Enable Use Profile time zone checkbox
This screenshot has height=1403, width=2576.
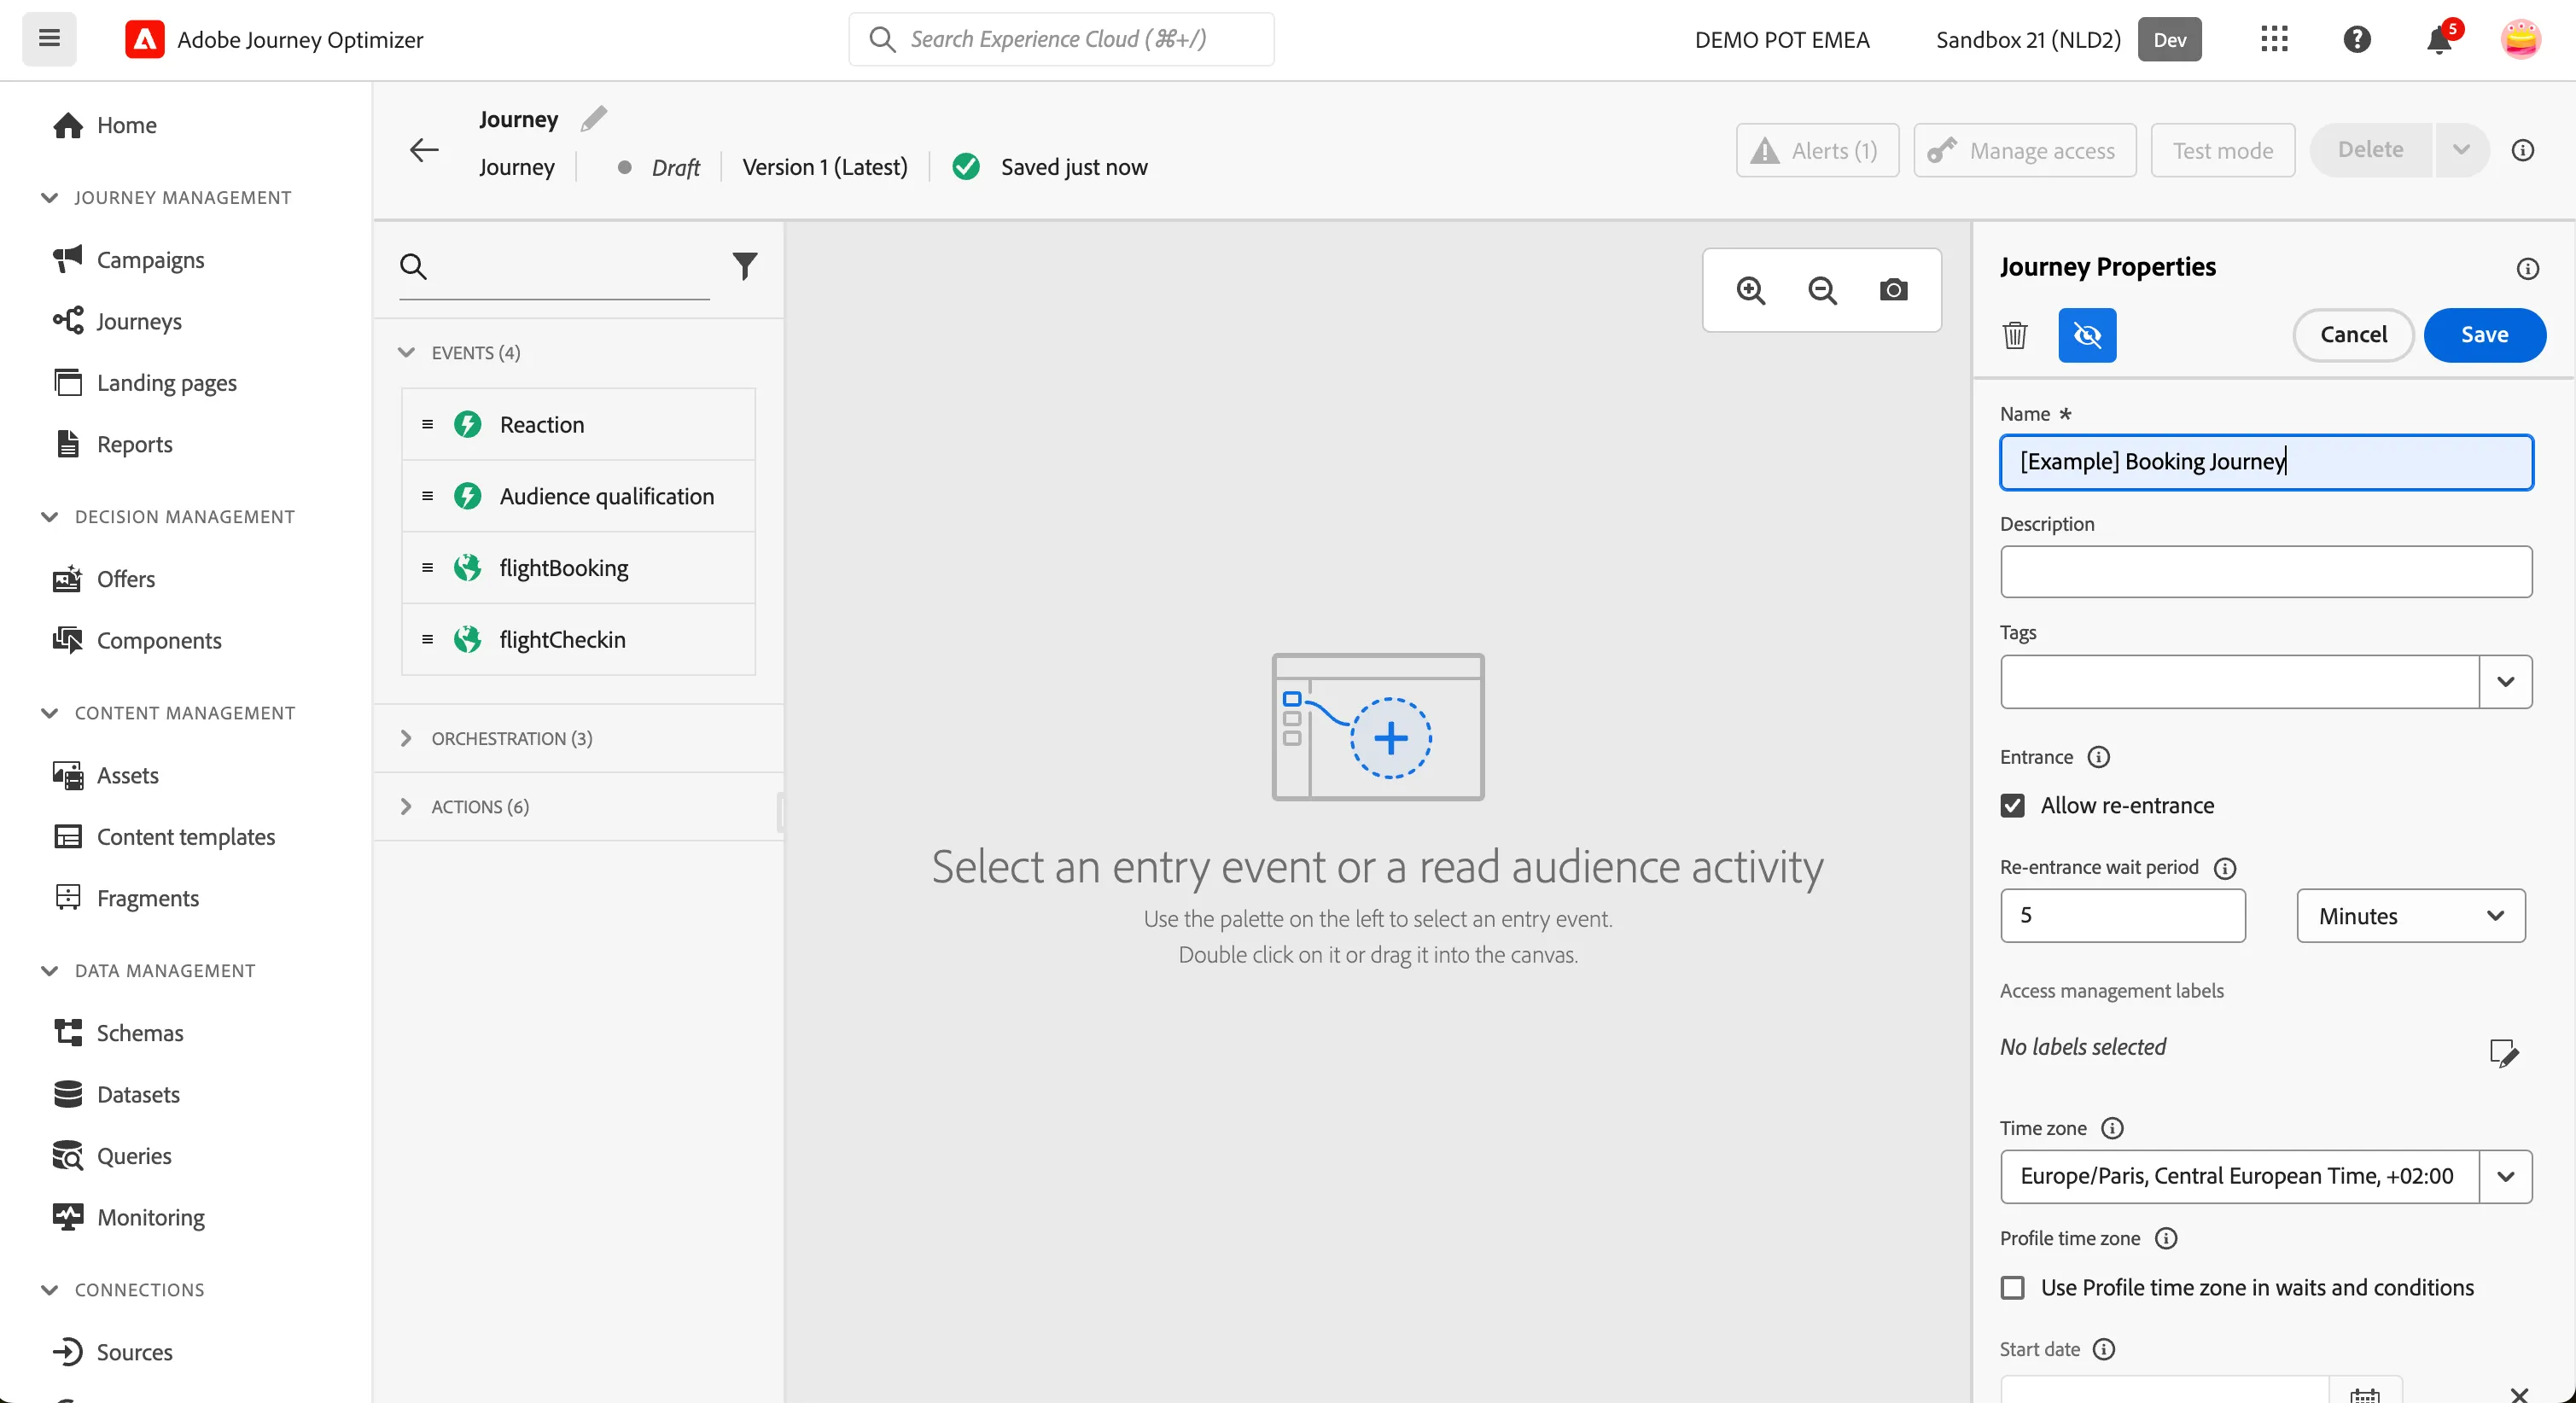pos(2012,1287)
